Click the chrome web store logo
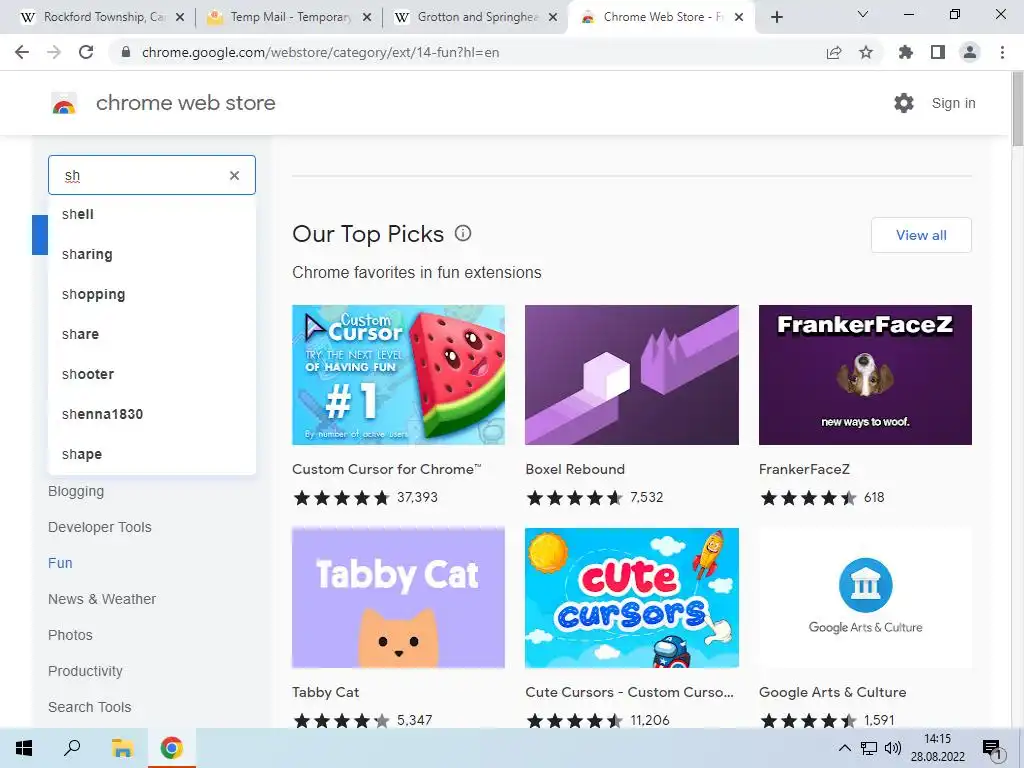1024x768 pixels. coord(64,103)
